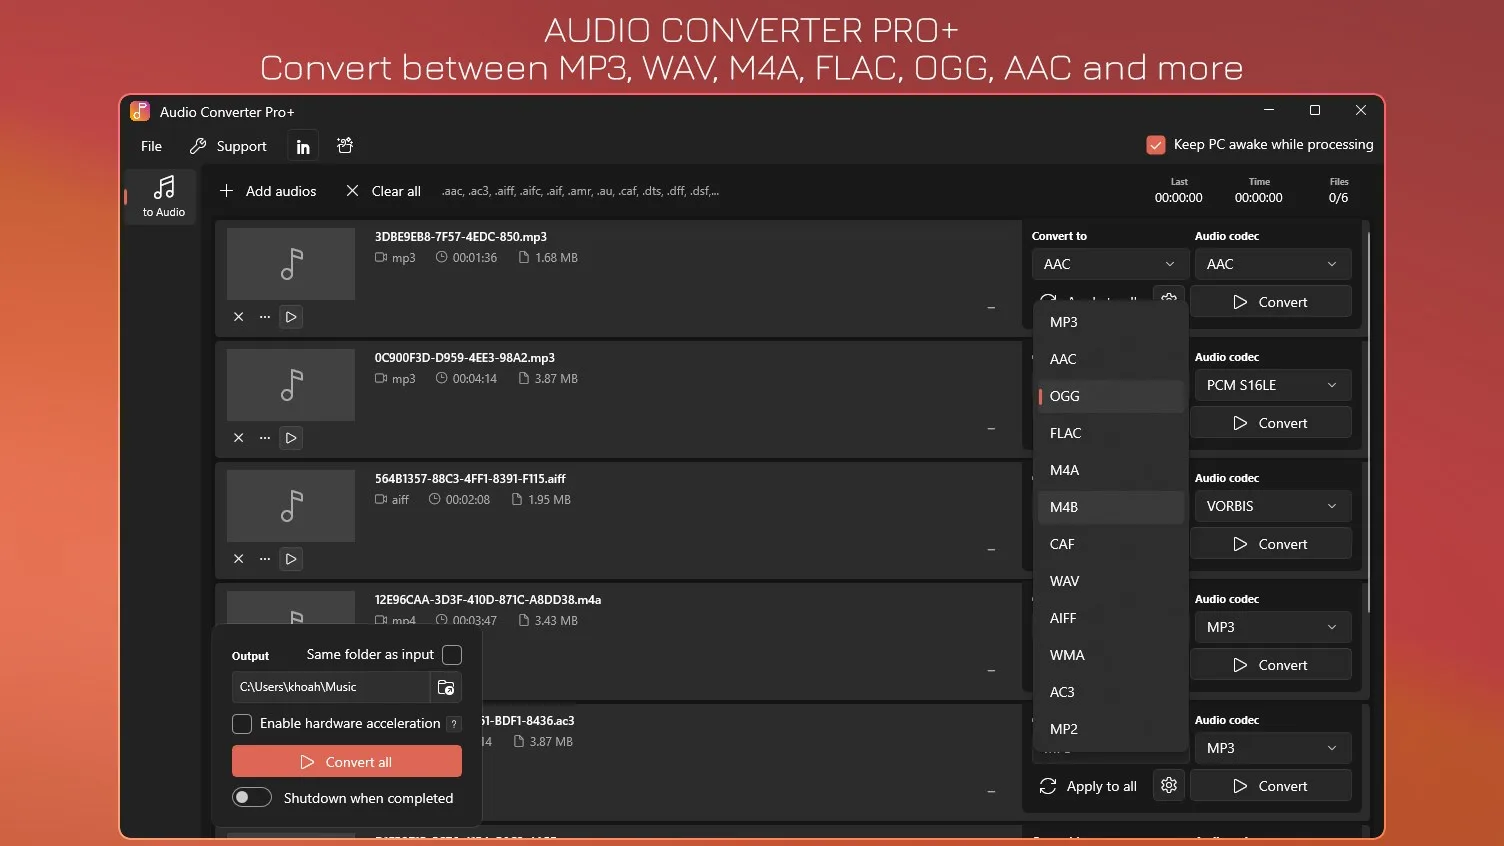Choose MP3 from the format list
1504x846 pixels.
tap(1110, 322)
